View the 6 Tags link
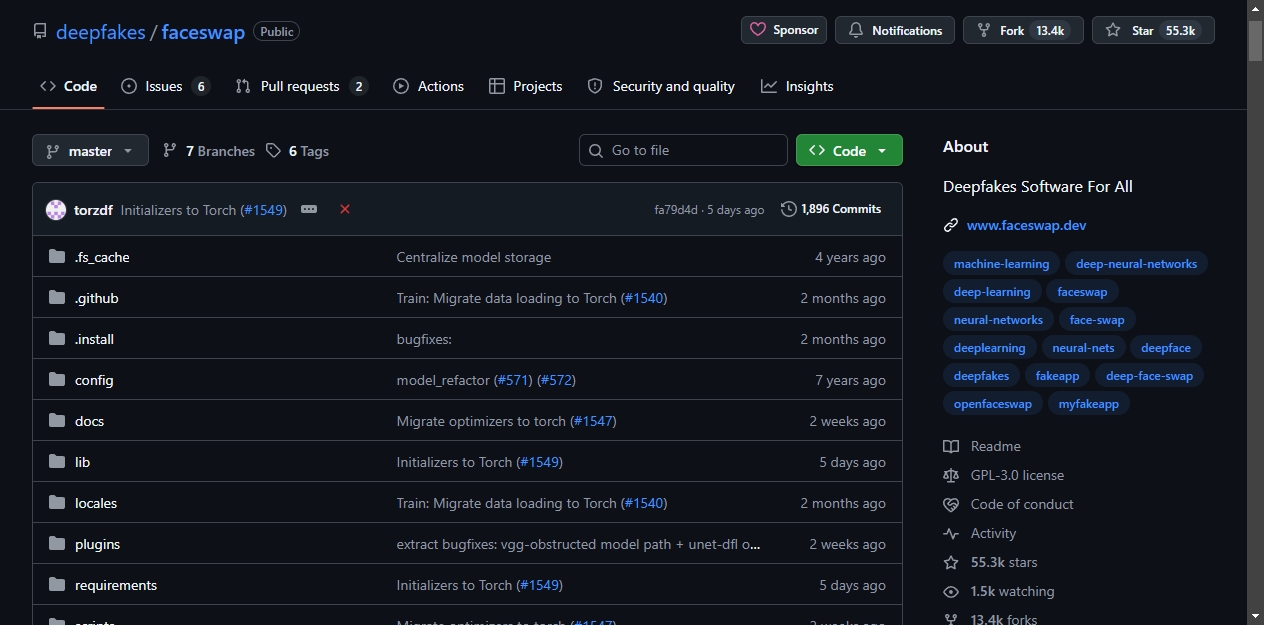1264x625 pixels. coord(297,151)
